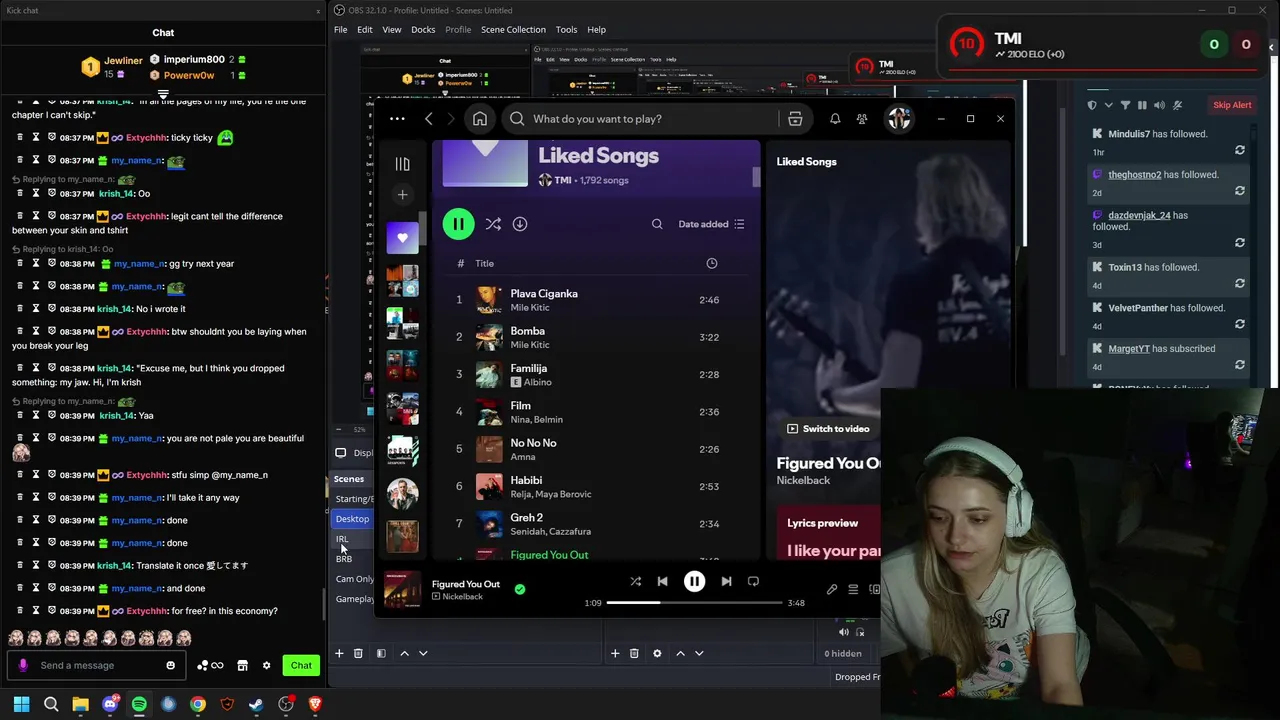Open the Liked Songs heart tile in sidebar
Screen dimensions: 1280x720
click(402, 238)
